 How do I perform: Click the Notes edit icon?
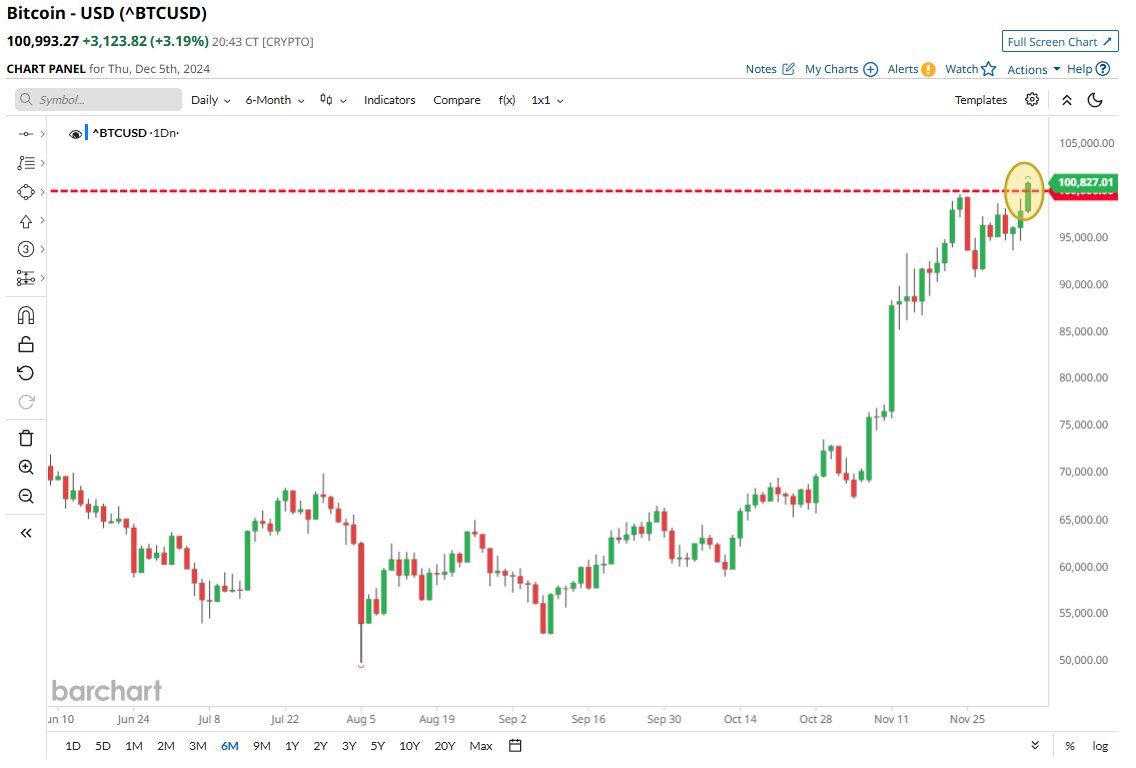tap(788, 69)
